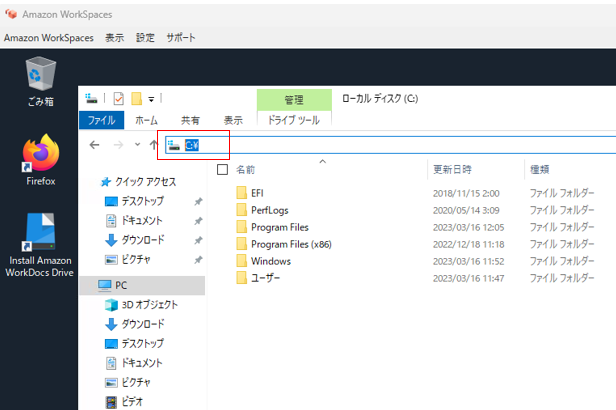Select the Windows folder icon
The height and width of the screenshot is (410, 616).
click(x=242, y=261)
